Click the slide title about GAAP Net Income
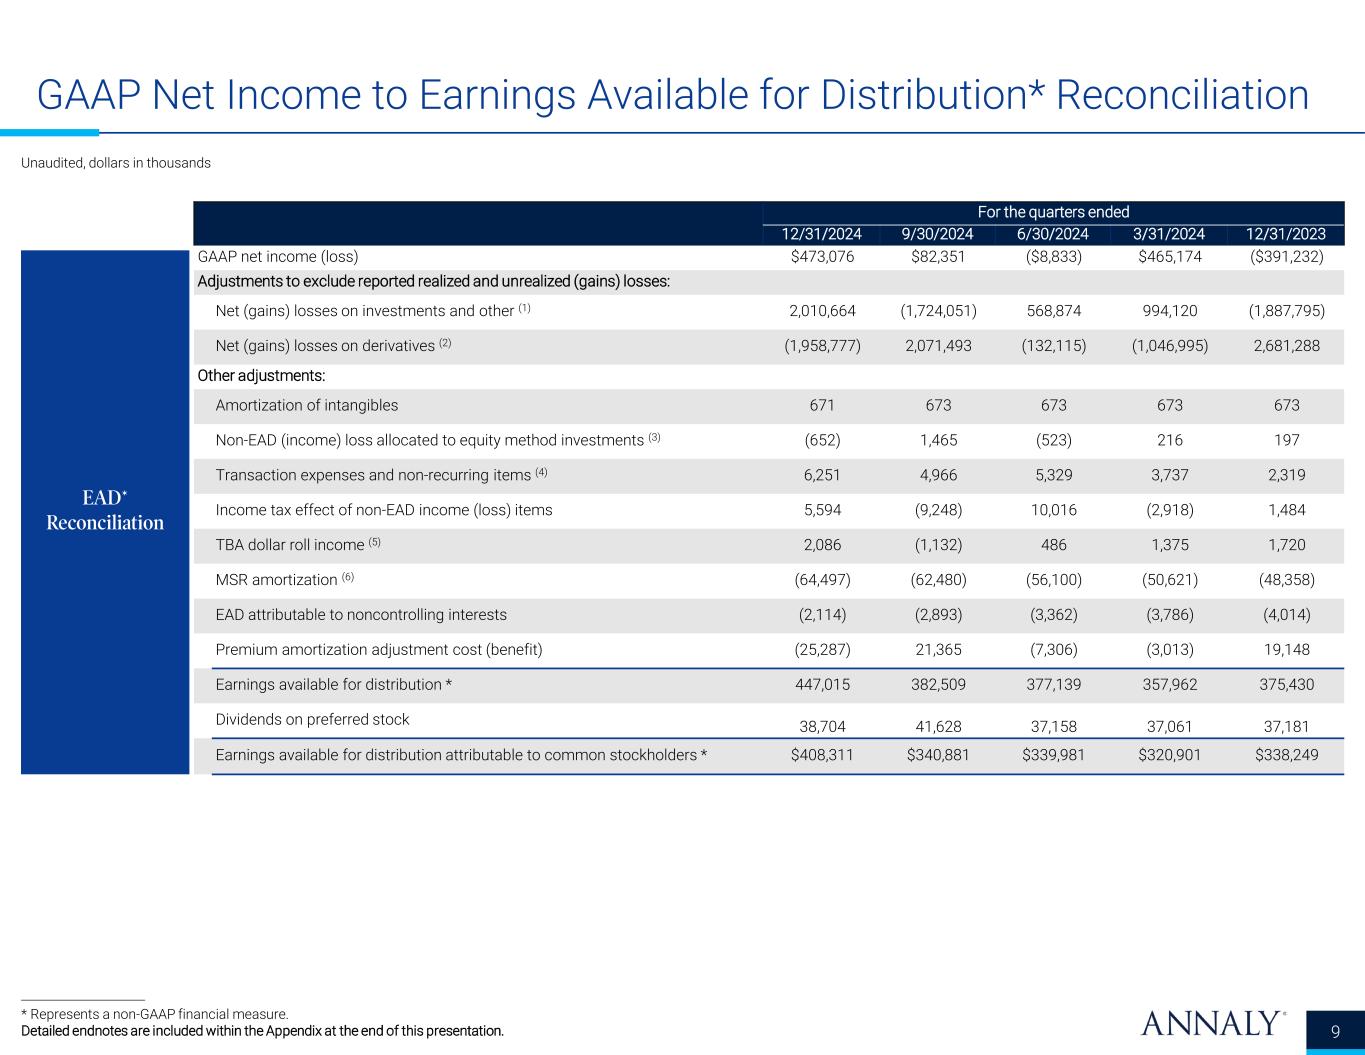The width and height of the screenshot is (1365, 1055). tap(672, 95)
